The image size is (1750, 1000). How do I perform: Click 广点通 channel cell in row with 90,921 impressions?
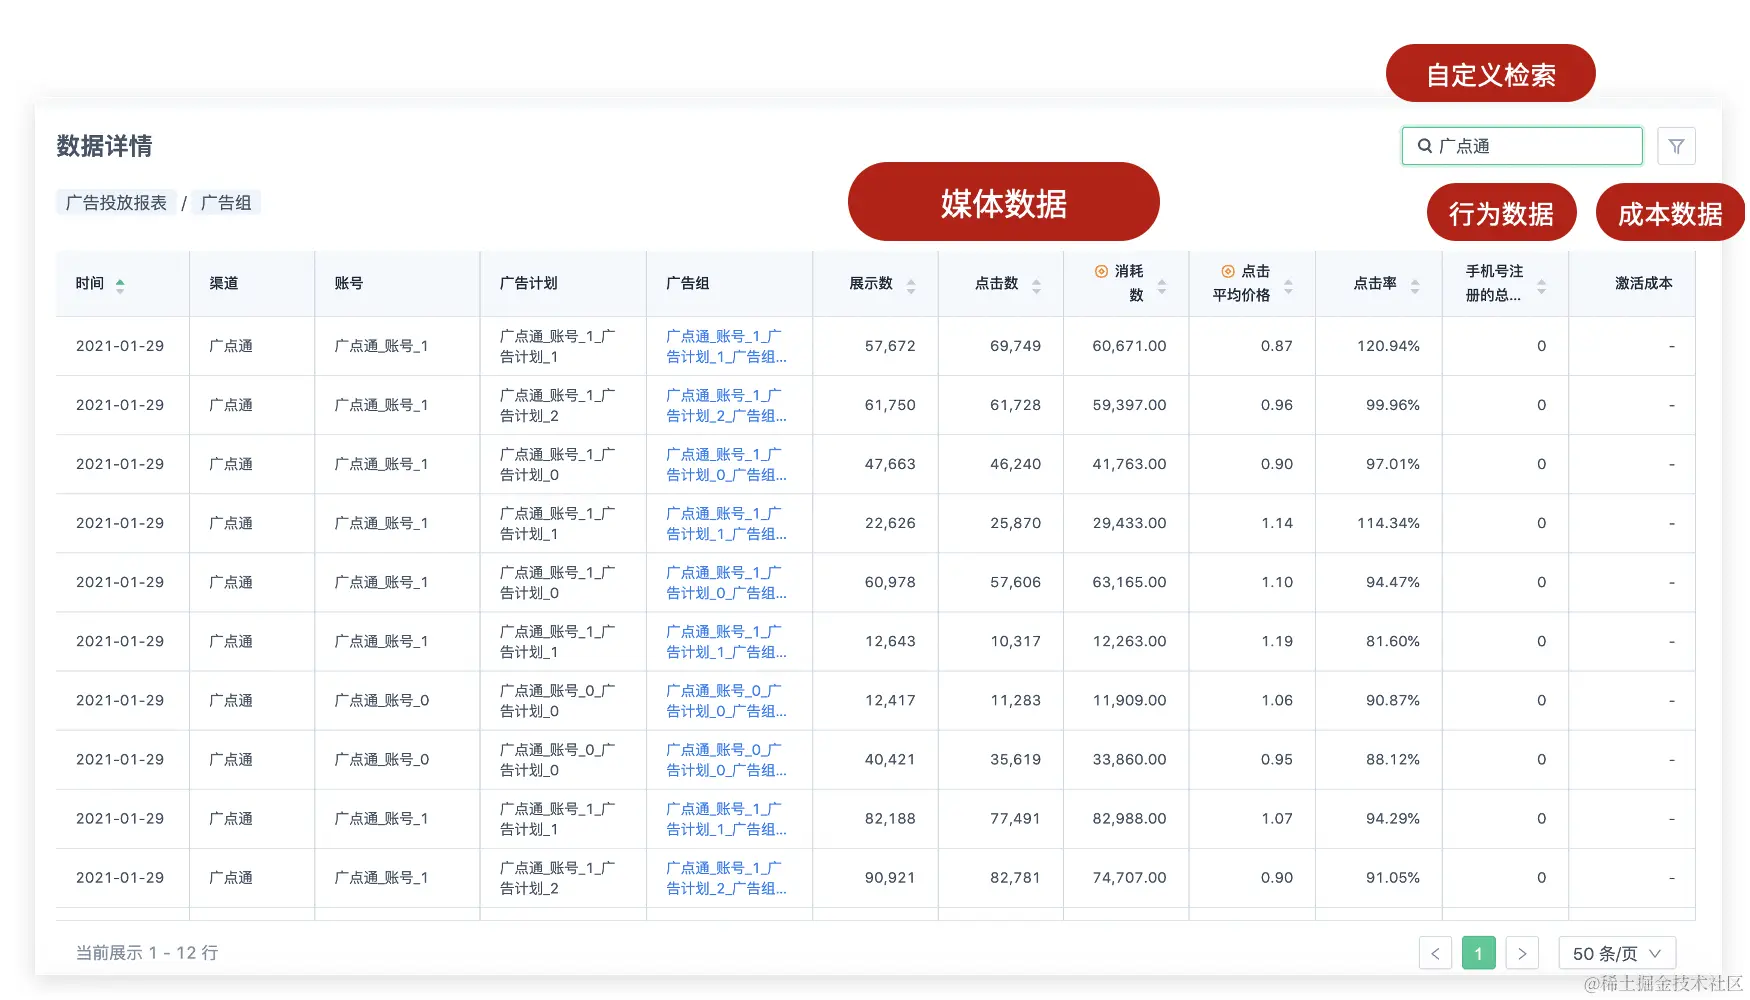231,877
